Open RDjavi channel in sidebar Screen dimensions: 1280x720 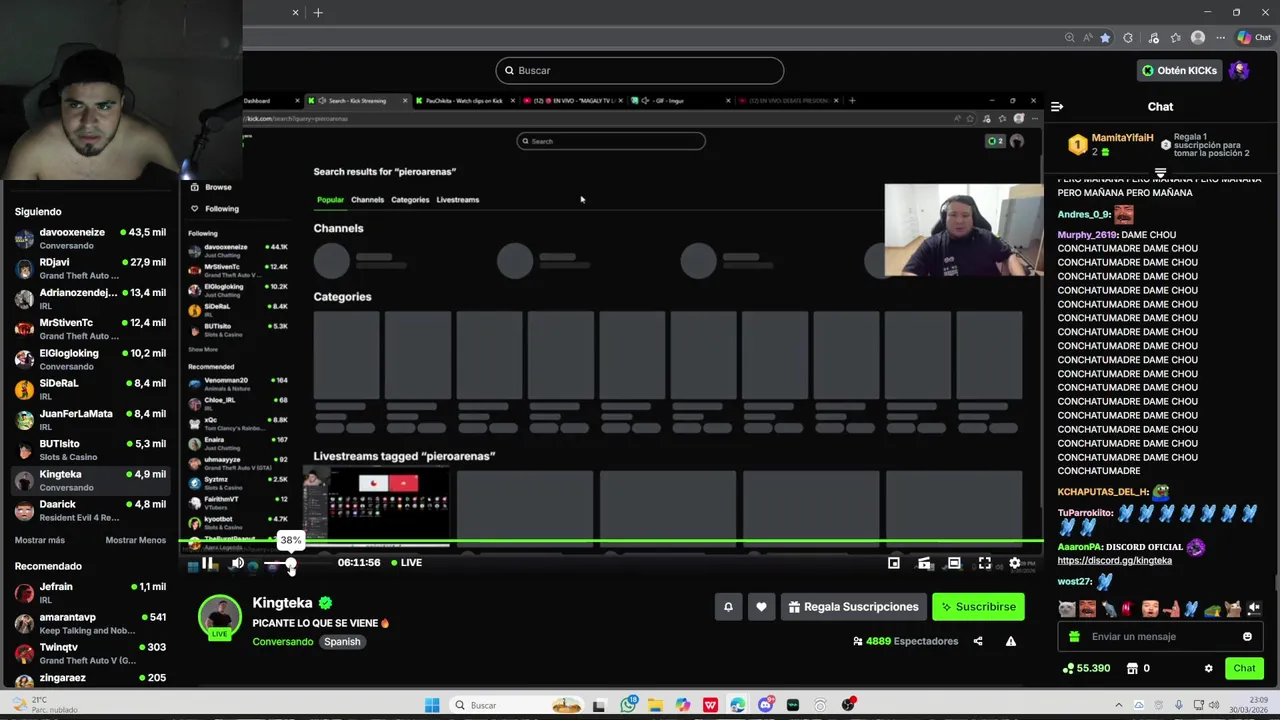[x=91, y=268]
